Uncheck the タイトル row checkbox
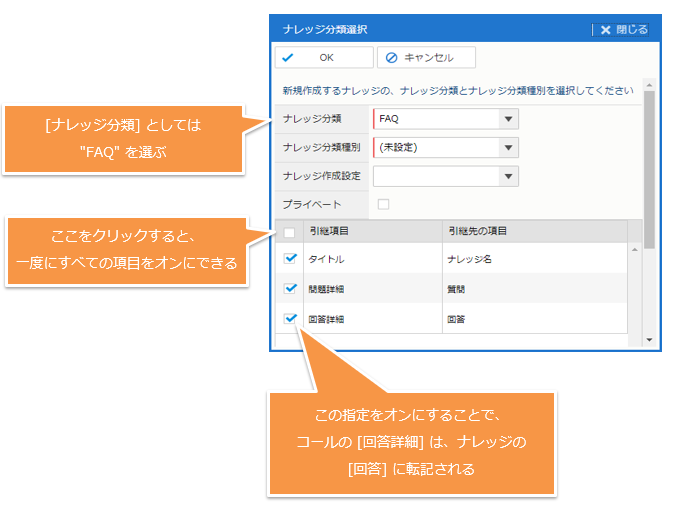Screen dimensions: 674x506 click(290, 258)
